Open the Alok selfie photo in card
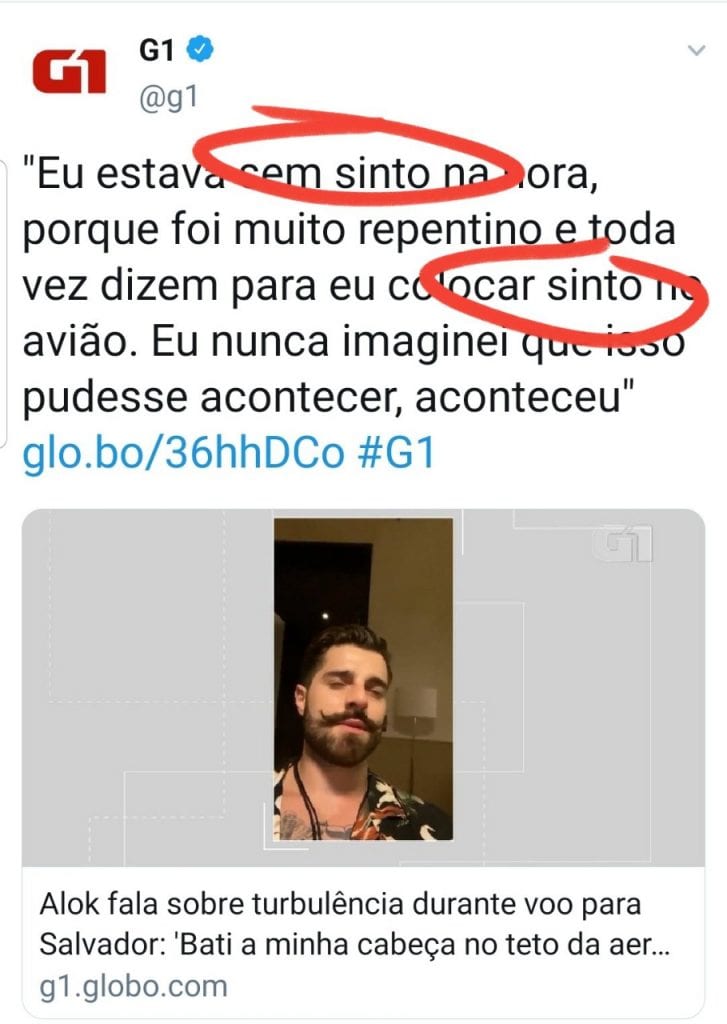This screenshot has height=1024, width=727. pyautogui.click(x=363, y=679)
